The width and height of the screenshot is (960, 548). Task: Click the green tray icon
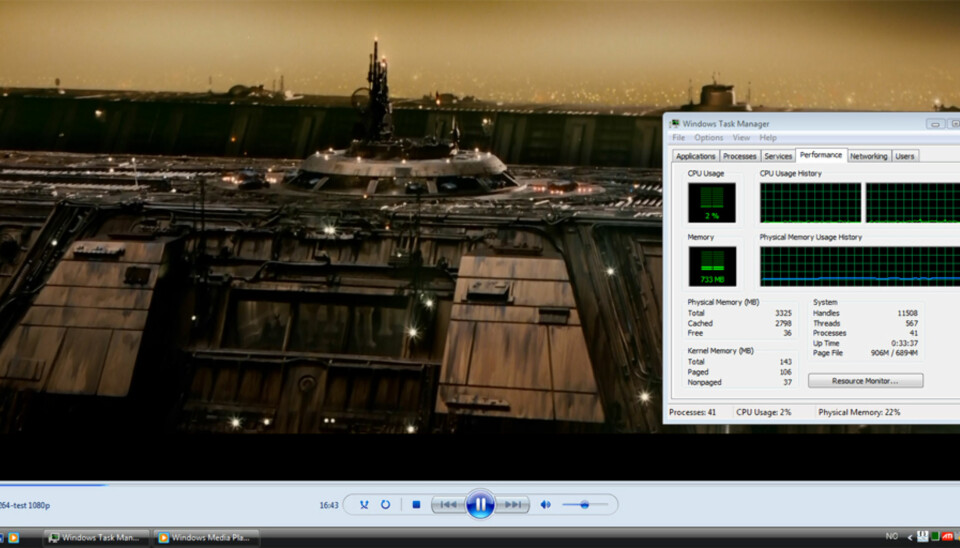[x=936, y=537]
